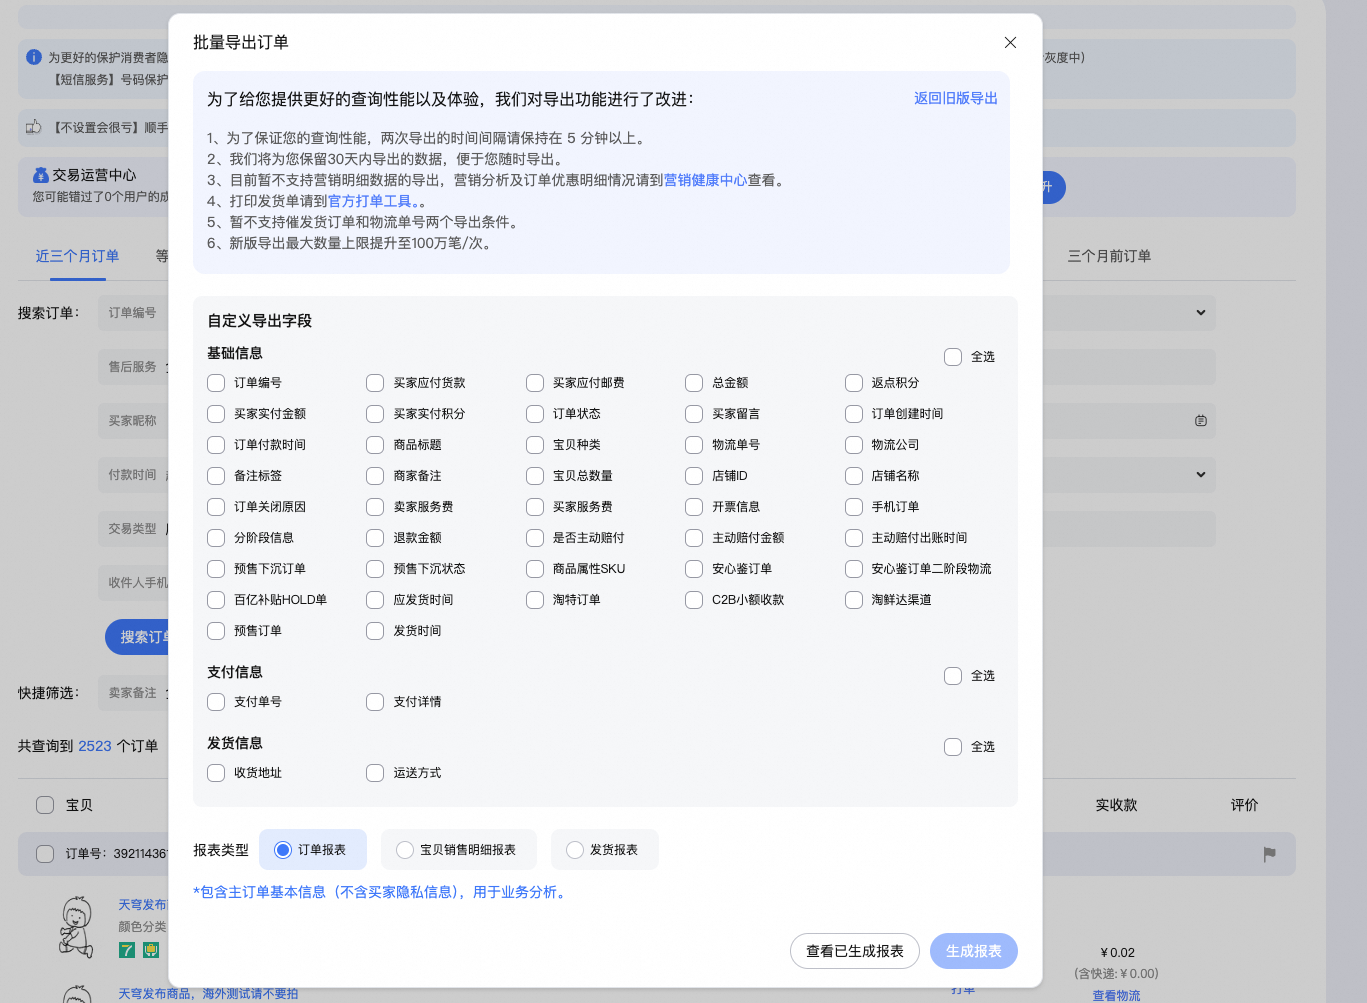Enable 发货时间 checkbox
The width and height of the screenshot is (1367, 1003).
(375, 631)
